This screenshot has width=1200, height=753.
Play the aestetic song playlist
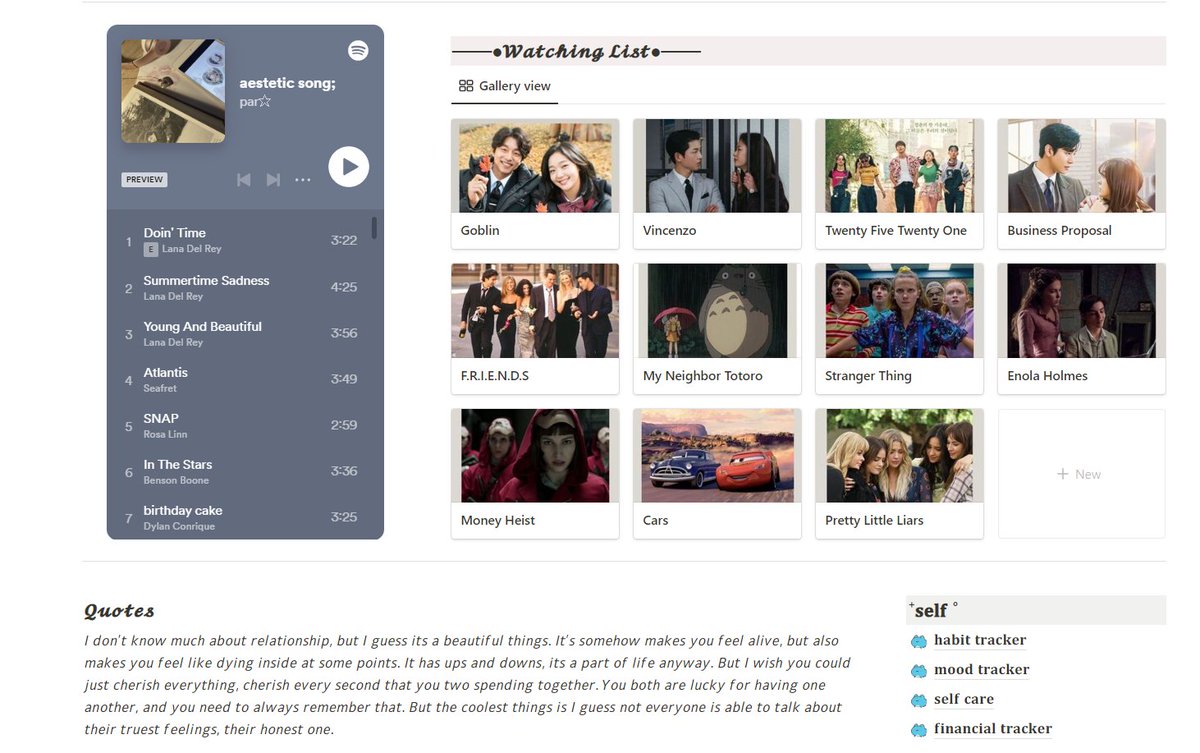pos(348,166)
